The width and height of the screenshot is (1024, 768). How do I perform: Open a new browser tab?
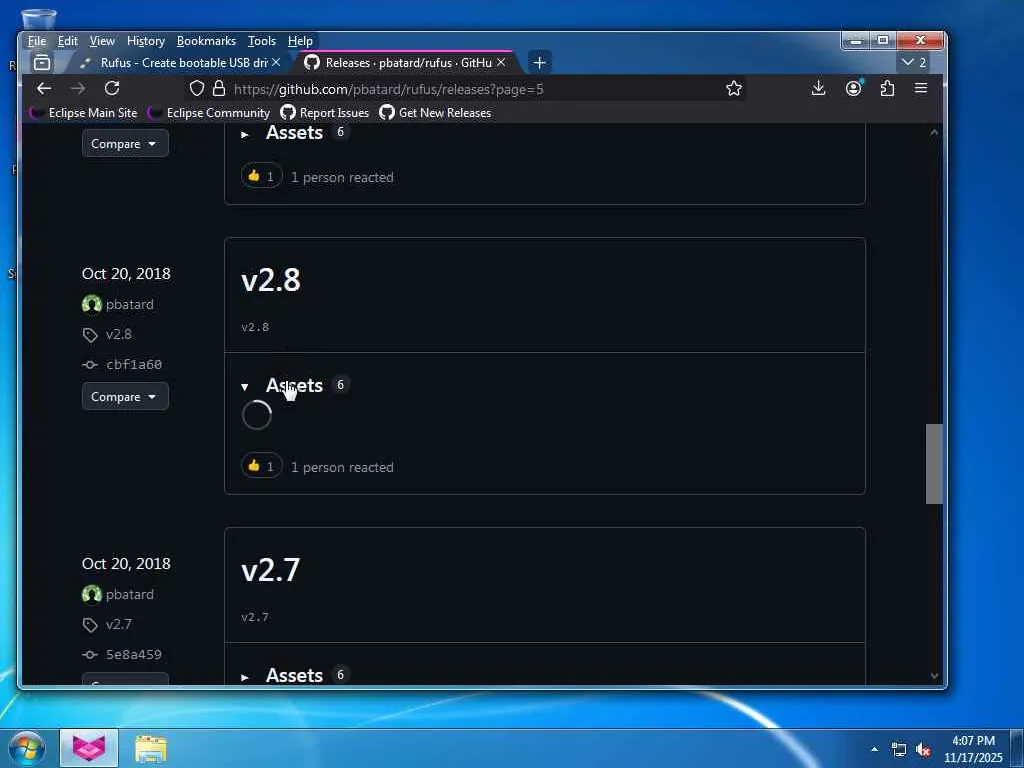(539, 63)
